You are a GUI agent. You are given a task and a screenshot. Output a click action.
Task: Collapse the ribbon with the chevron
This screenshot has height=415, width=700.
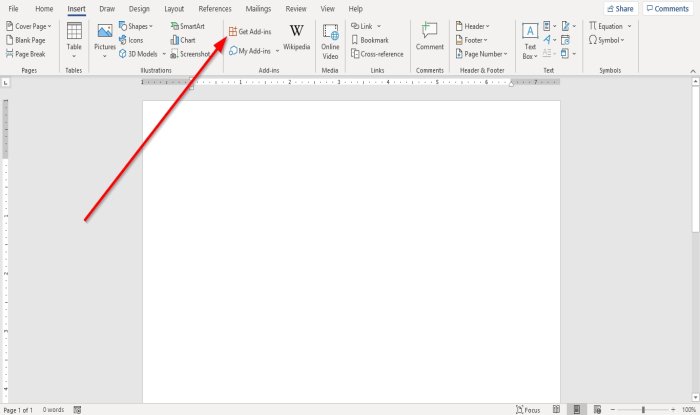693,71
